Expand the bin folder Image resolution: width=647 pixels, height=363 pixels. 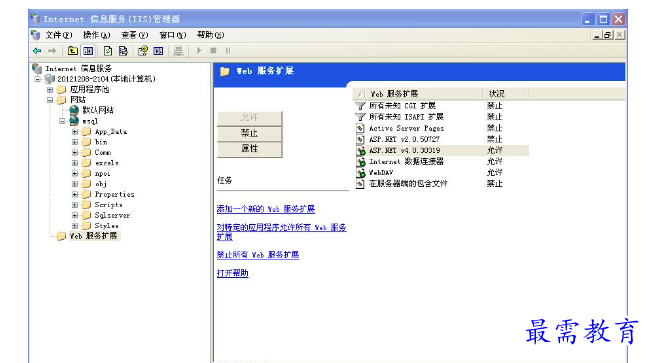[75, 142]
